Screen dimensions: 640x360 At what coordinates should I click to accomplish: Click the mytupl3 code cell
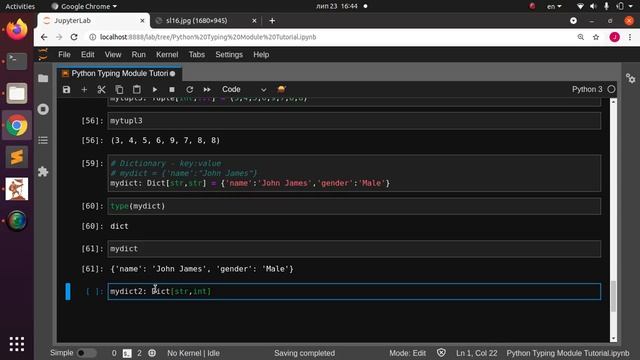pyautogui.click(x=354, y=121)
